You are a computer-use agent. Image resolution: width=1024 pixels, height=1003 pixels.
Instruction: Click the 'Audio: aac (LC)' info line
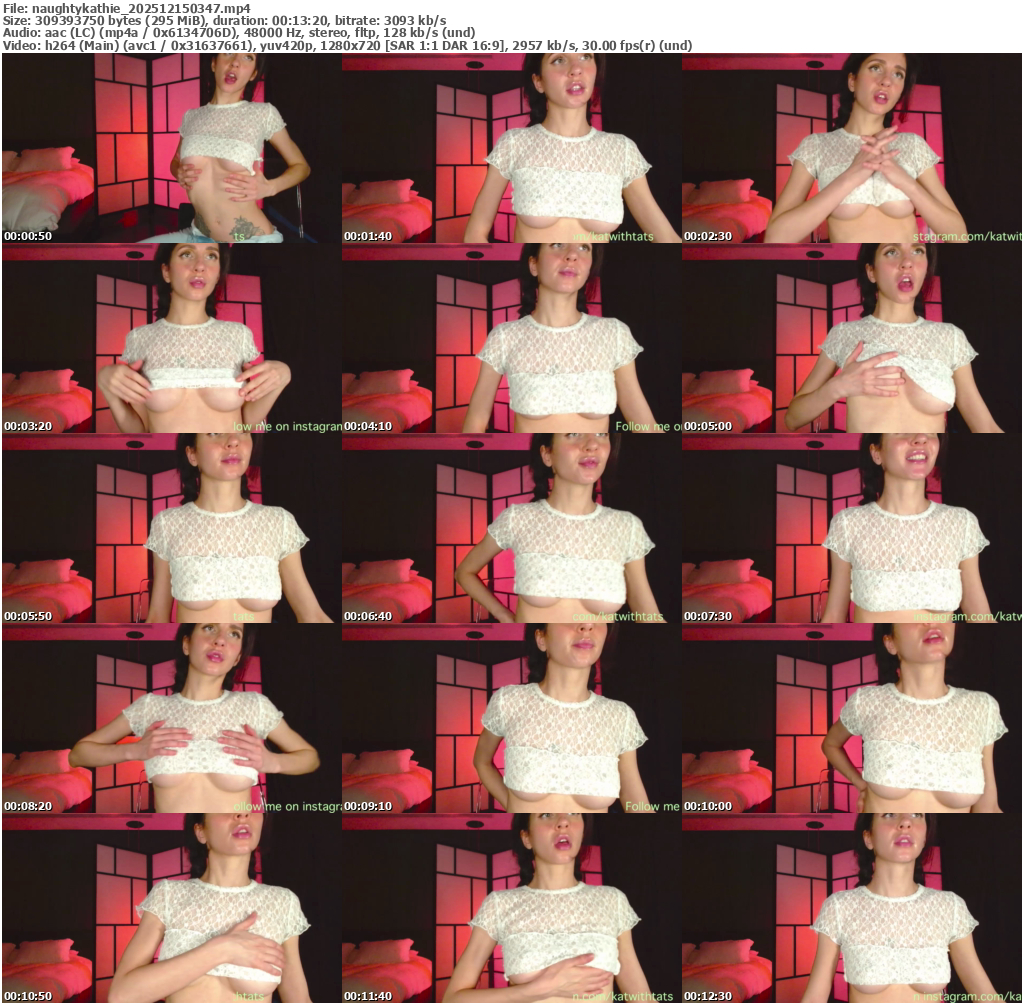pos(239,33)
